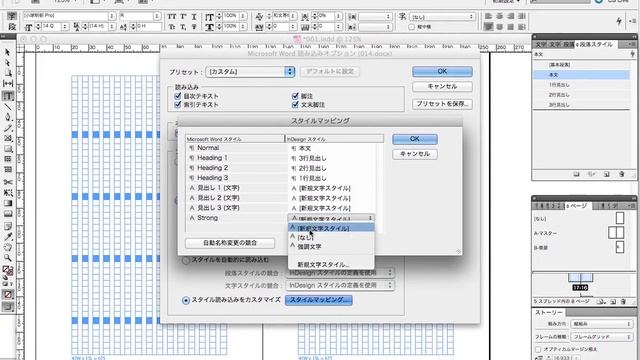
Task: Click the fill and stroke color swatch
Action: [7, 270]
